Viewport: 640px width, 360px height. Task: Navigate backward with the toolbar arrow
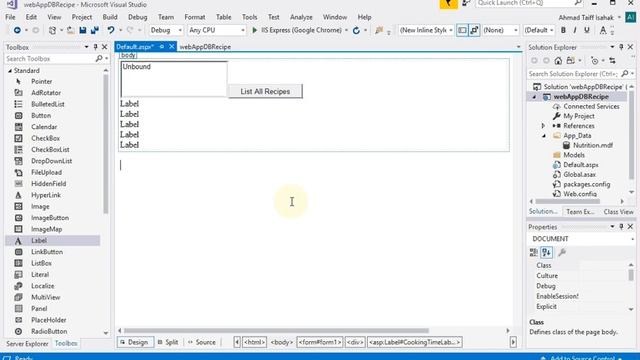point(17,30)
